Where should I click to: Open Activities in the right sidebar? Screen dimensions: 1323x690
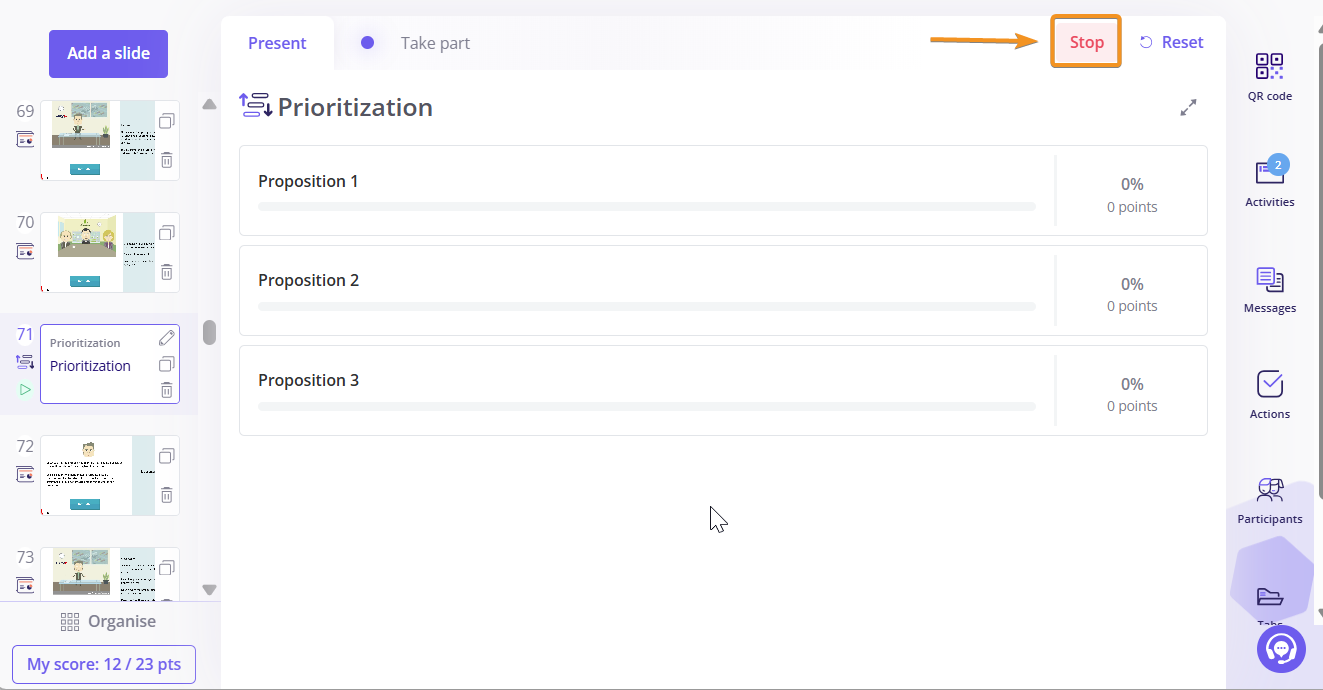(1269, 182)
